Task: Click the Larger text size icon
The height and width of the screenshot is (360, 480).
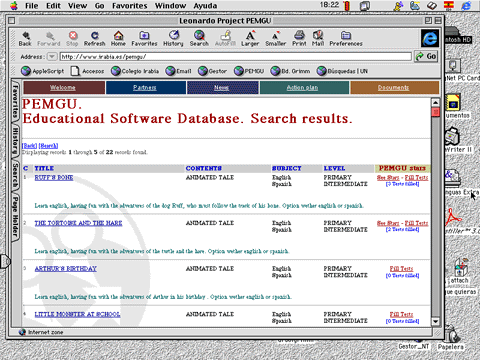Action: click(250, 39)
